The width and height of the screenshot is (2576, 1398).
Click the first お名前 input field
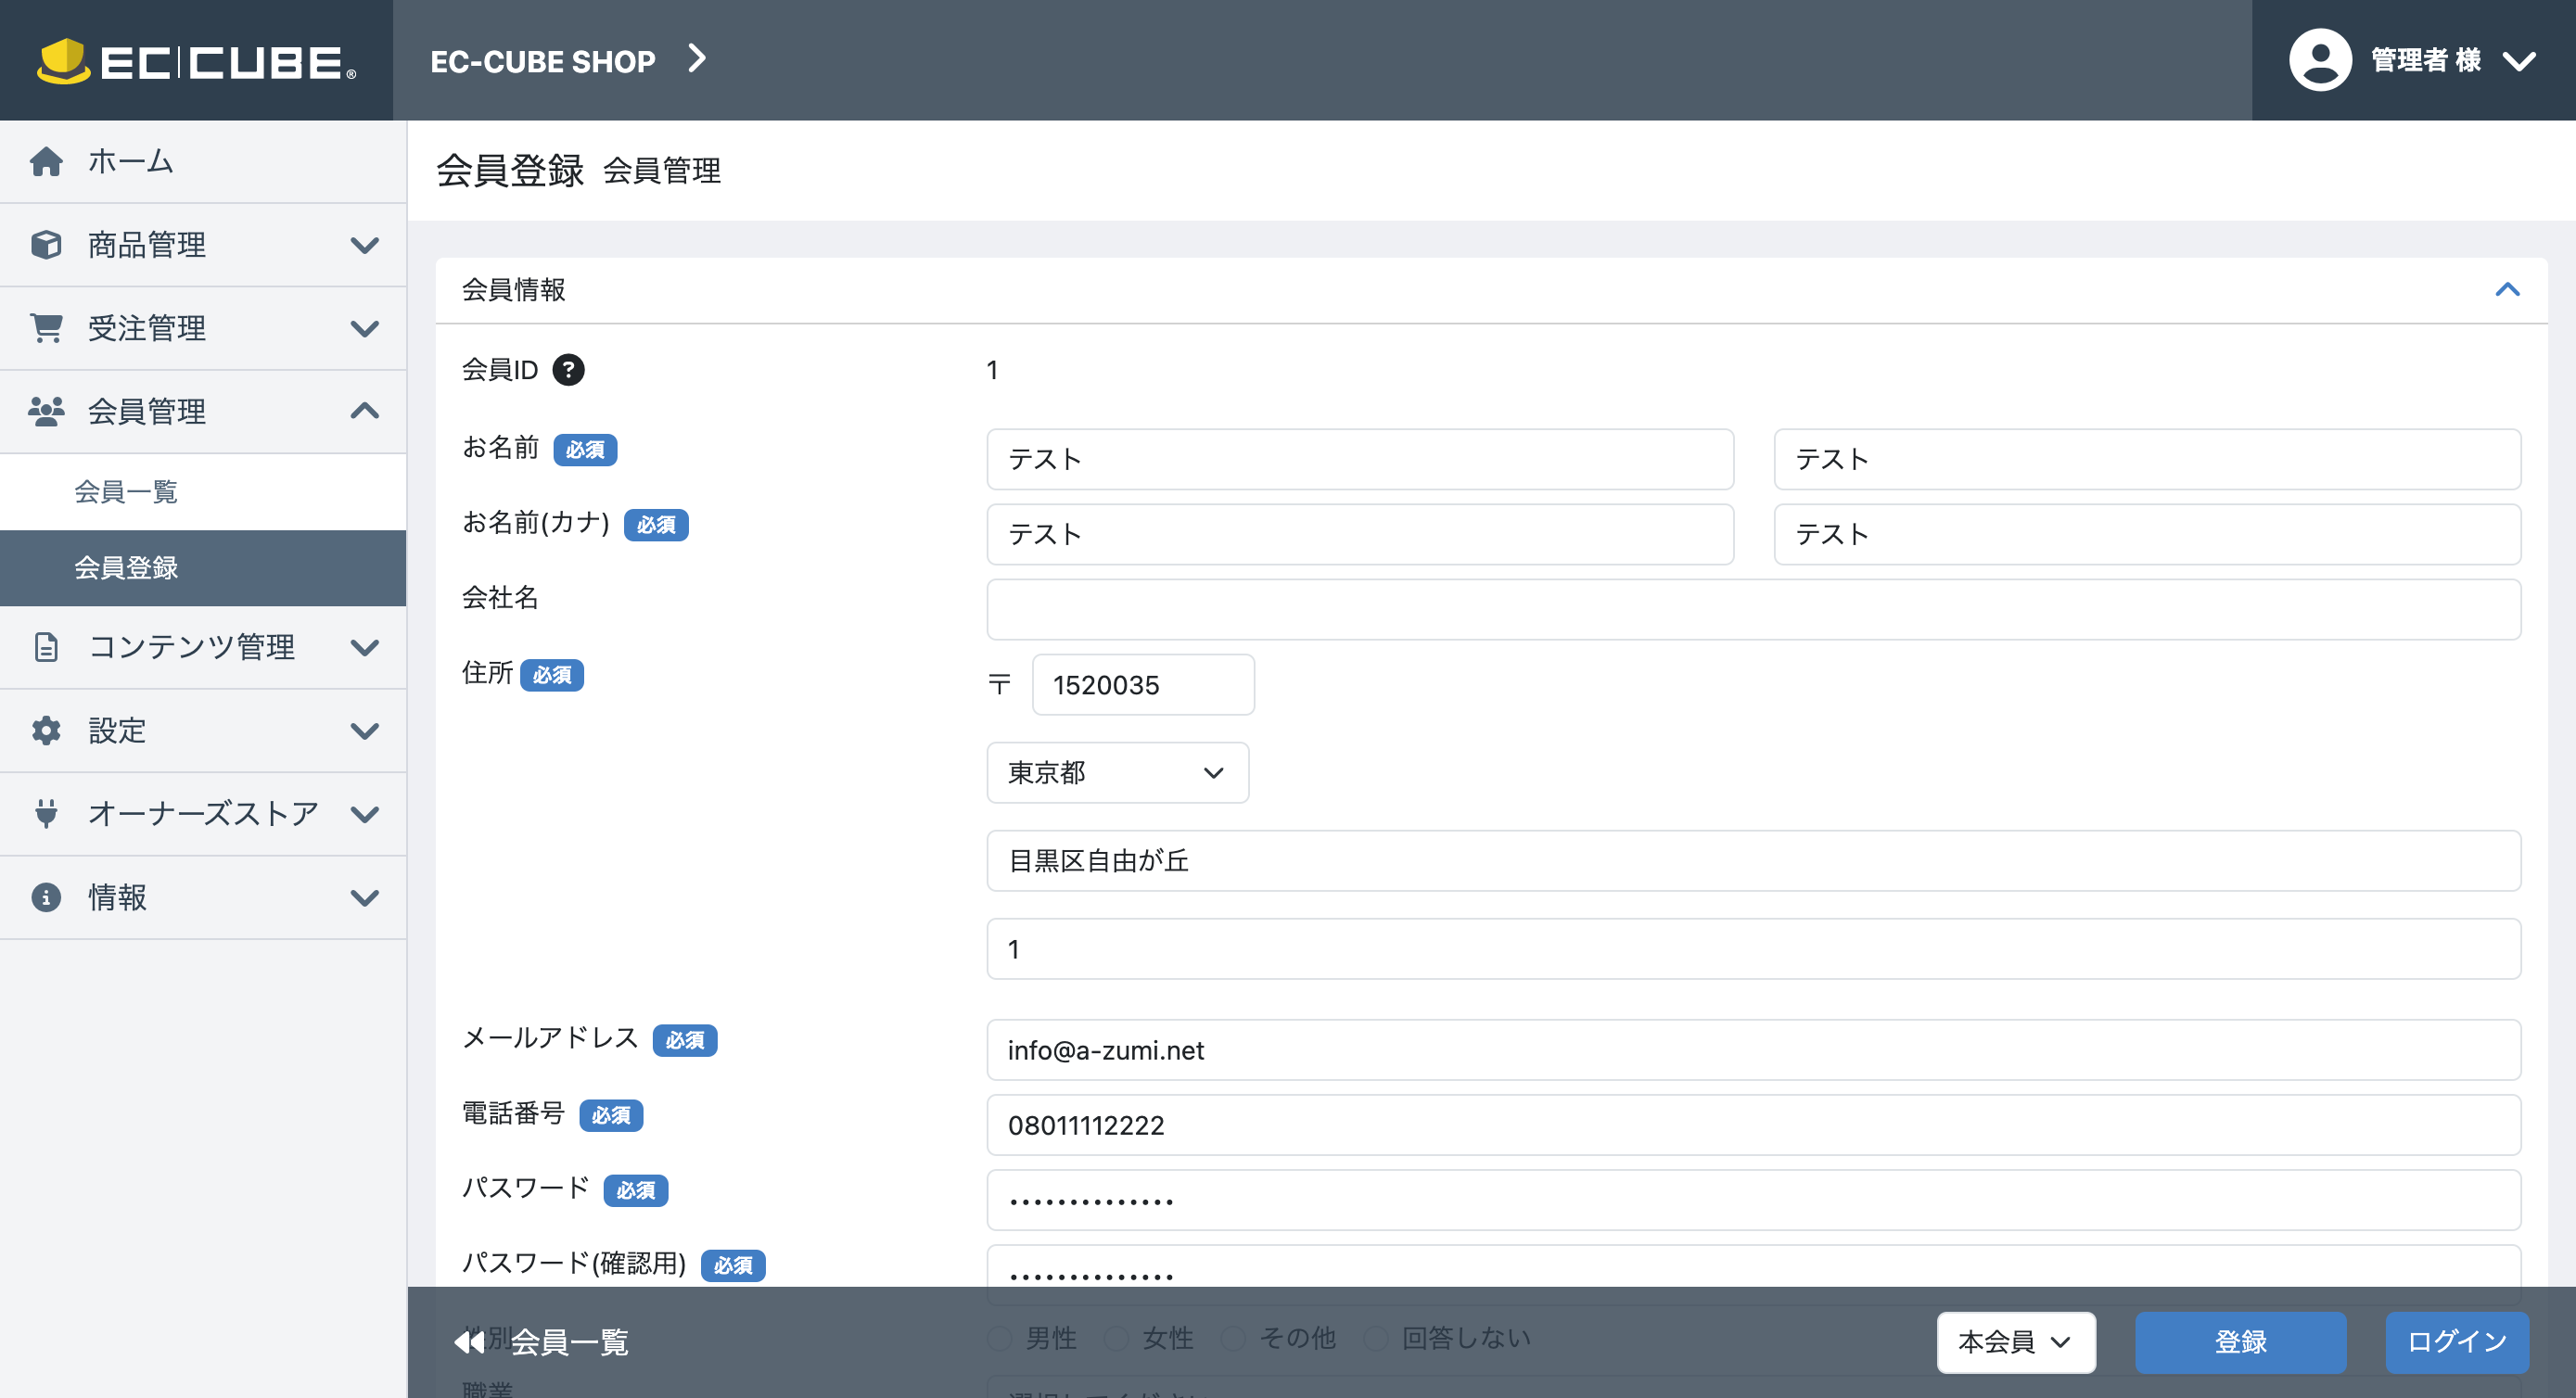(1360, 459)
